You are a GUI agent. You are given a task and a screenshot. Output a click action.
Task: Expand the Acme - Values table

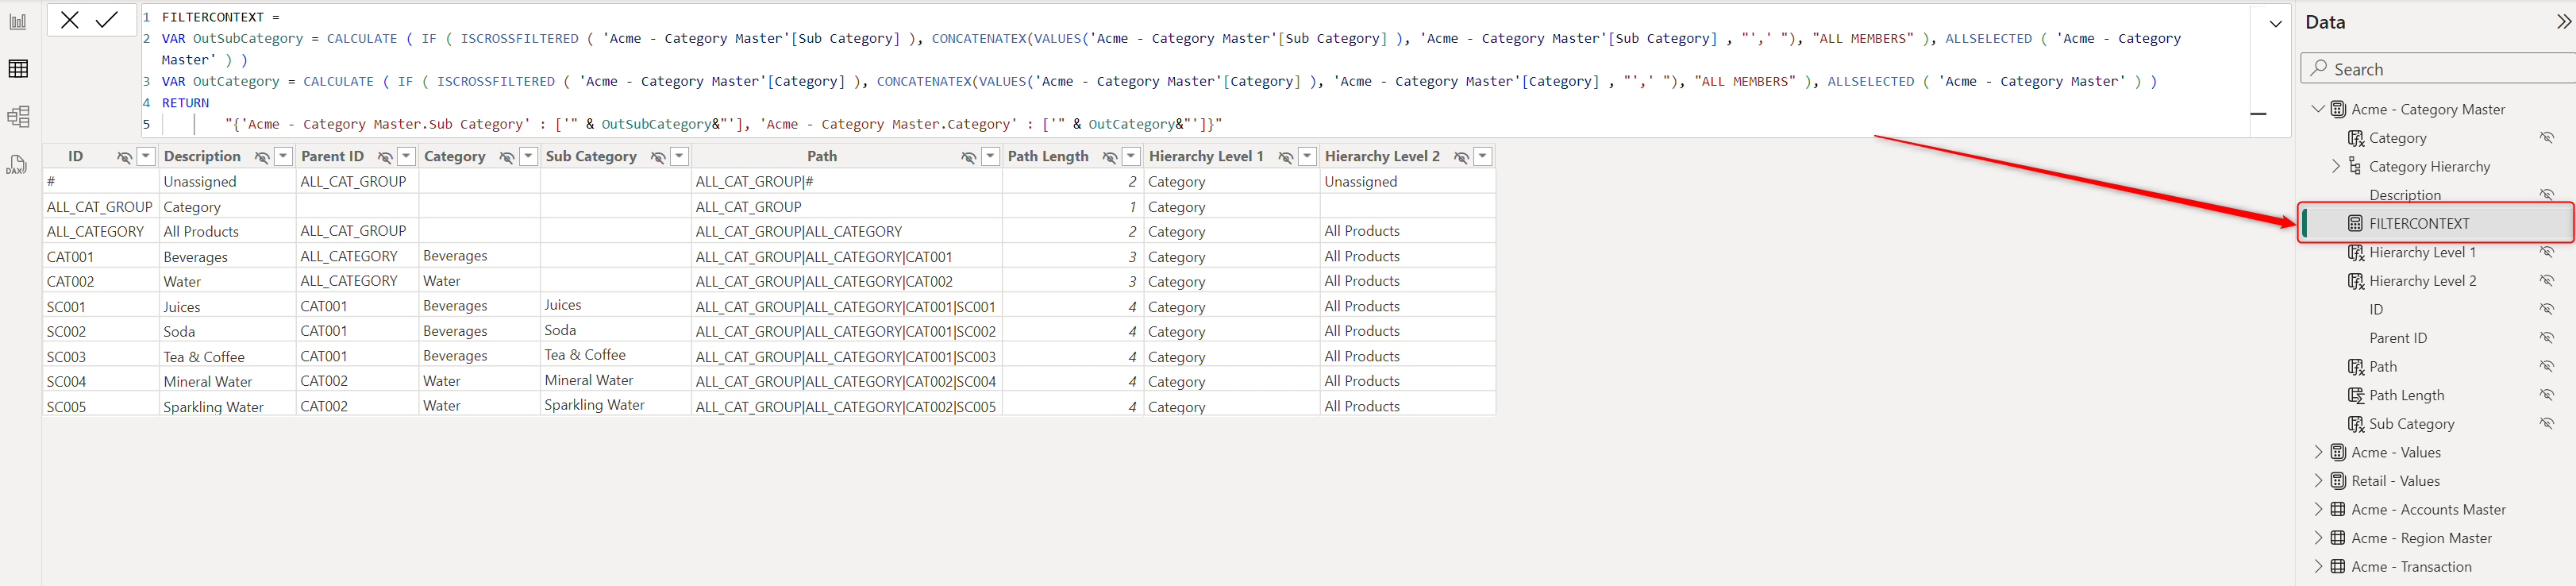2318,452
